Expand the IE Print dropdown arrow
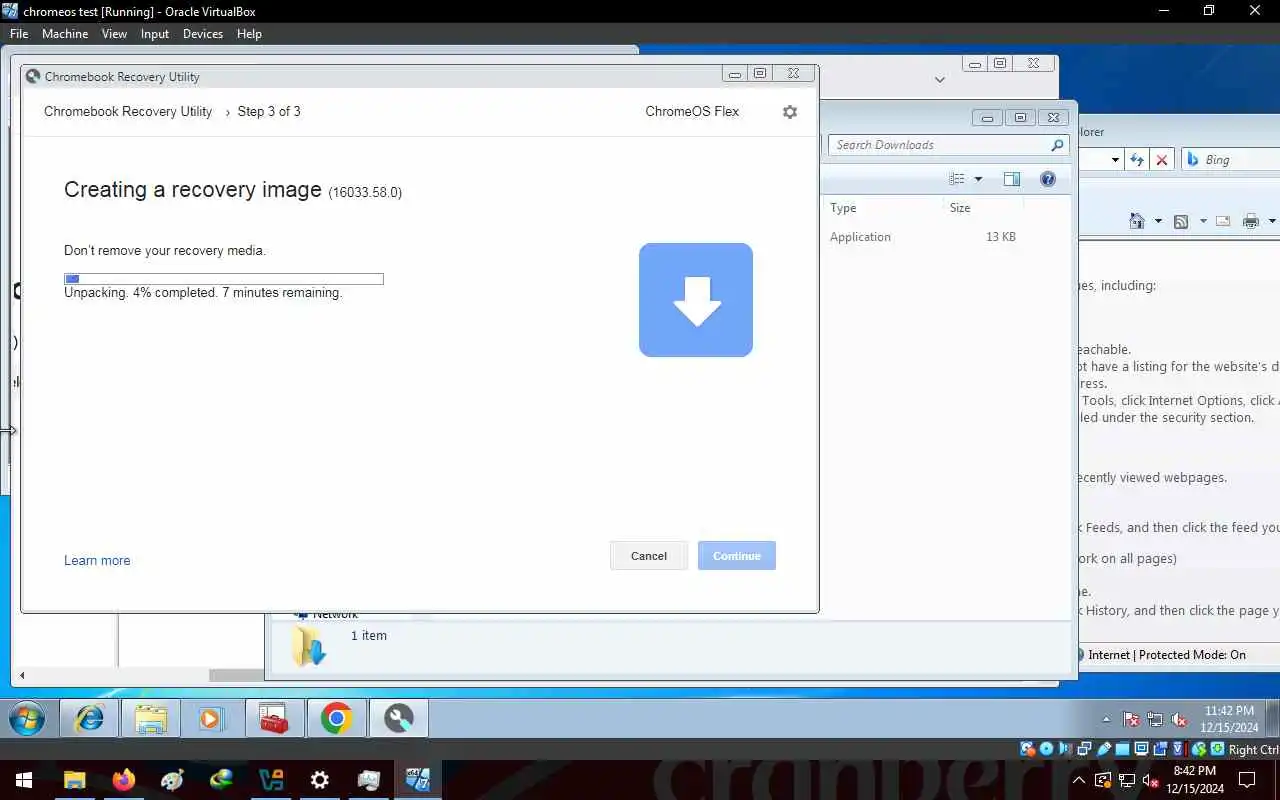The height and width of the screenshot is (800, 1280). (x=1272, y=221)
